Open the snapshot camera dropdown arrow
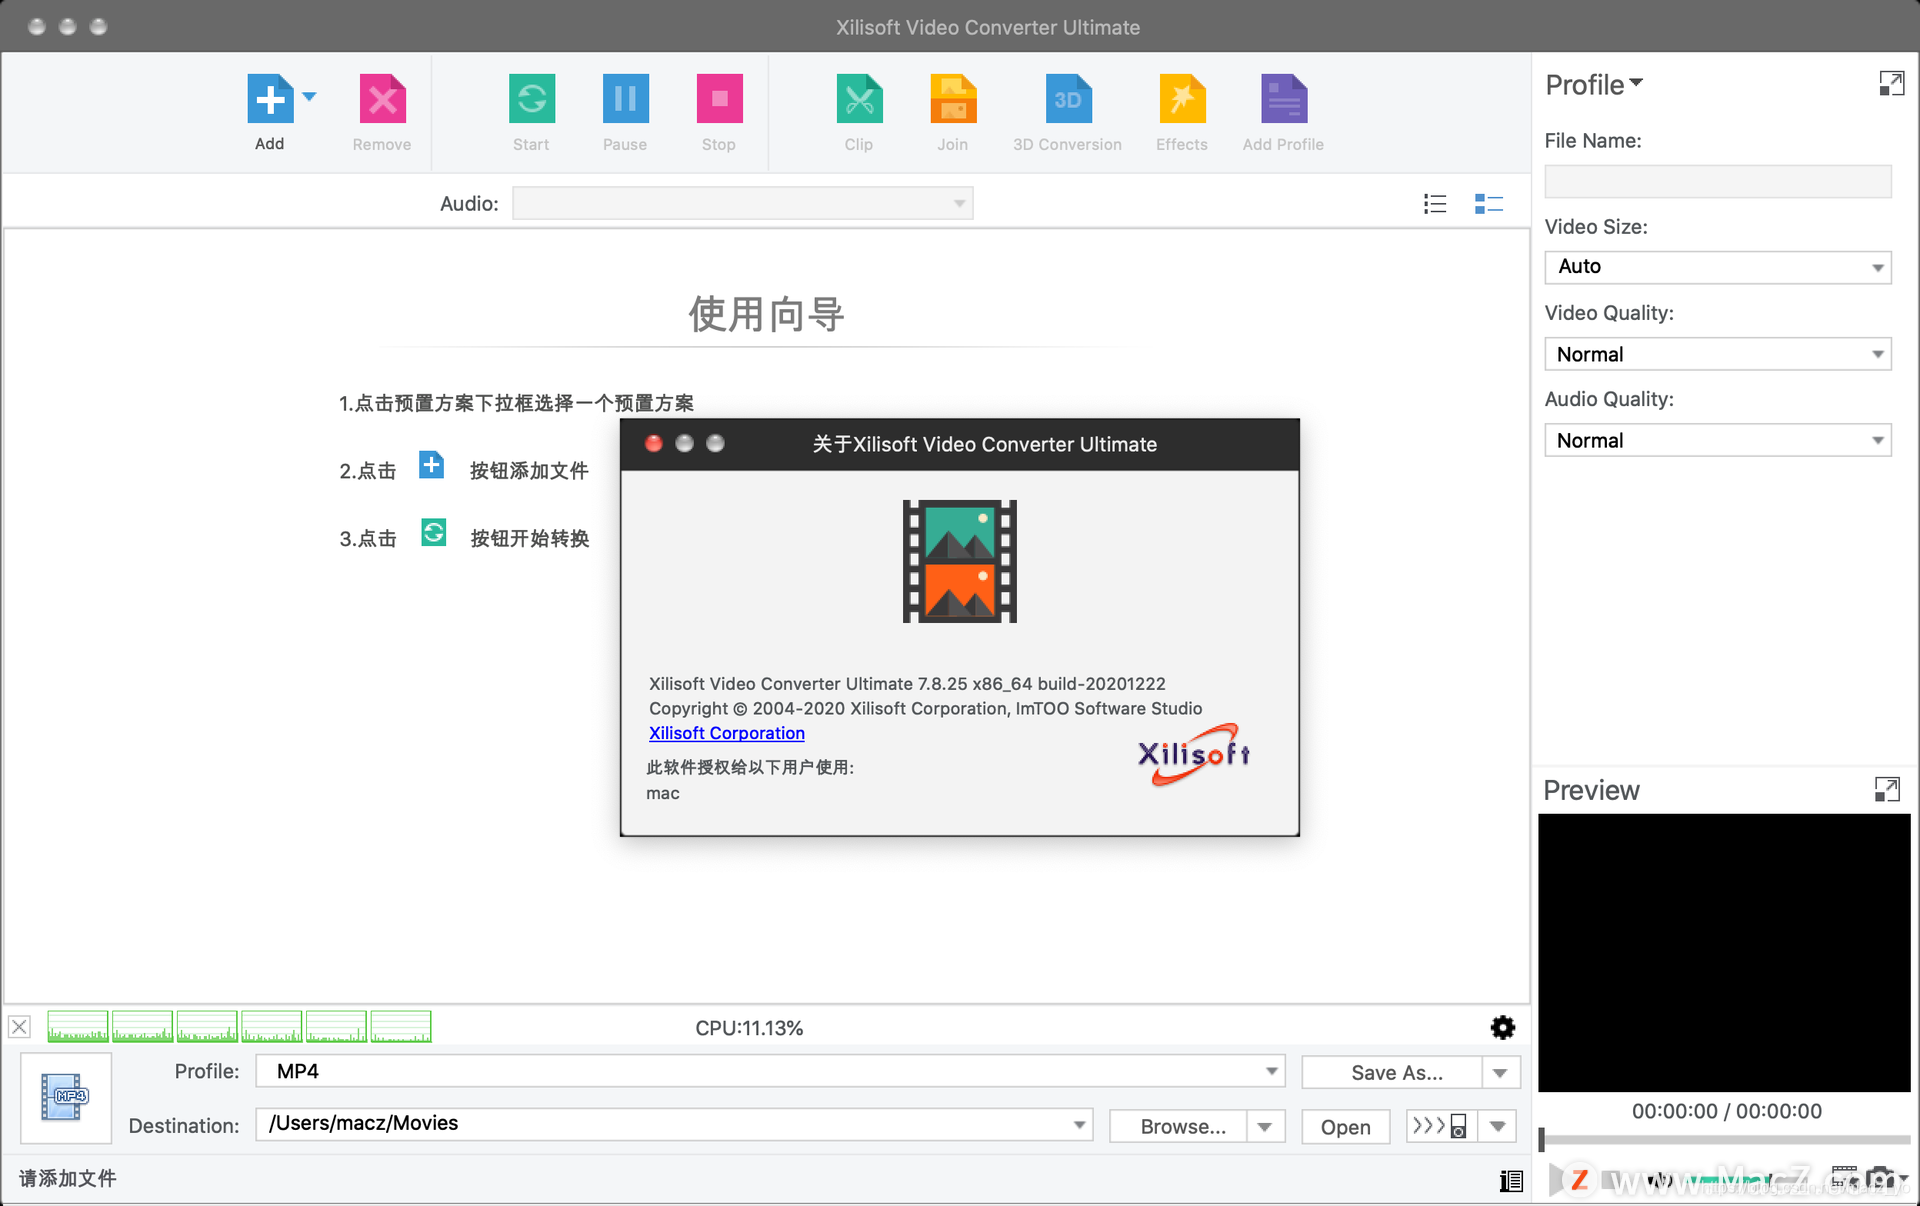The image size is (1920, 1206). click(1903, 1179)
